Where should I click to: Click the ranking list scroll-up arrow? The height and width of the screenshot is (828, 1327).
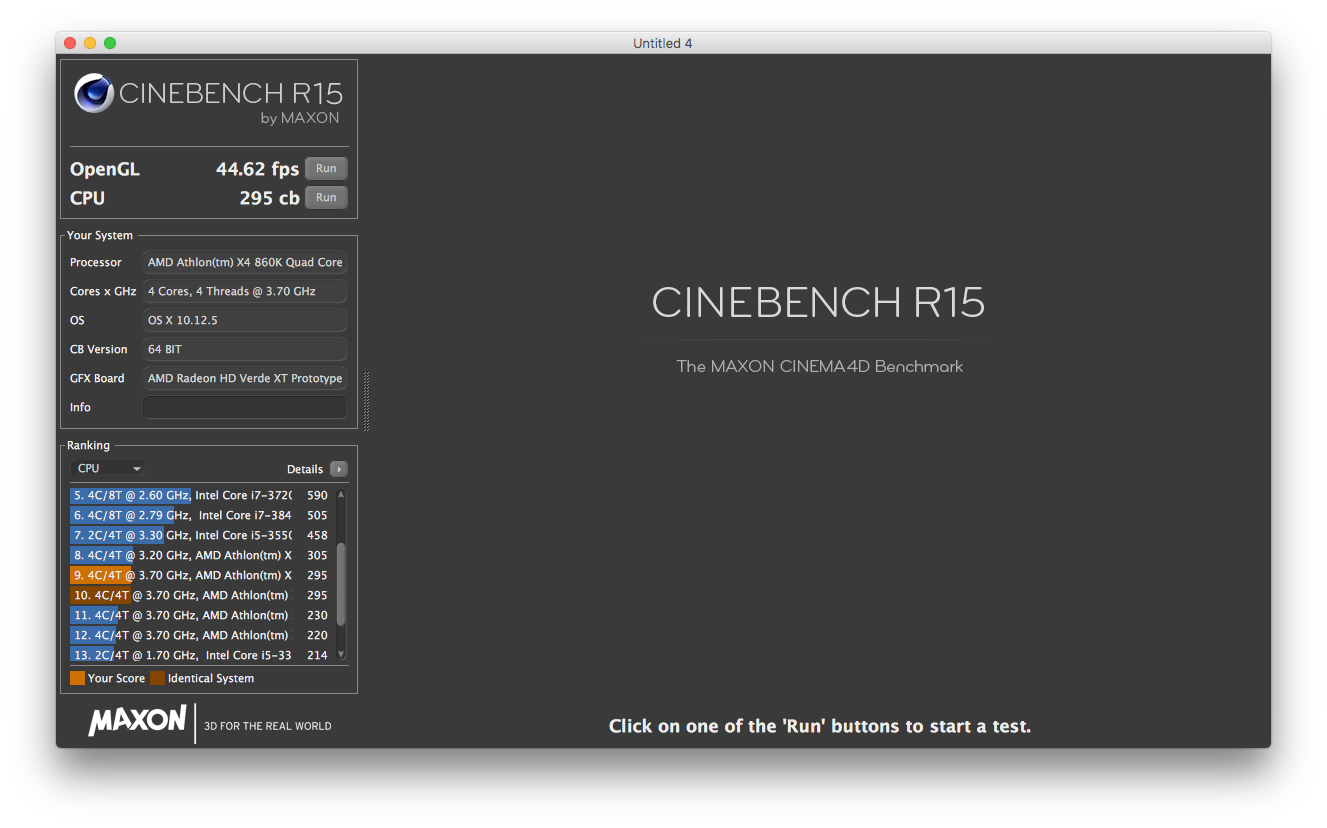point(341,494)
